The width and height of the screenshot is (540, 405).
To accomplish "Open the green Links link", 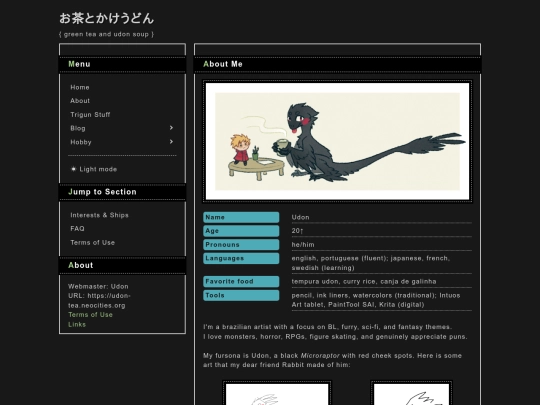I will point(77,324).
